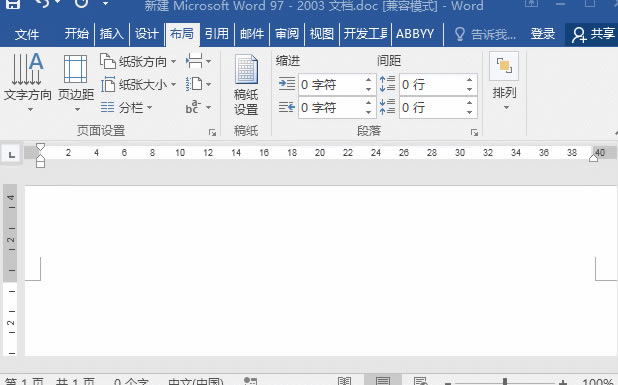Open the 开发工具 ribbon tab
The height and width of the screenshot is (385, 618).
365,34
